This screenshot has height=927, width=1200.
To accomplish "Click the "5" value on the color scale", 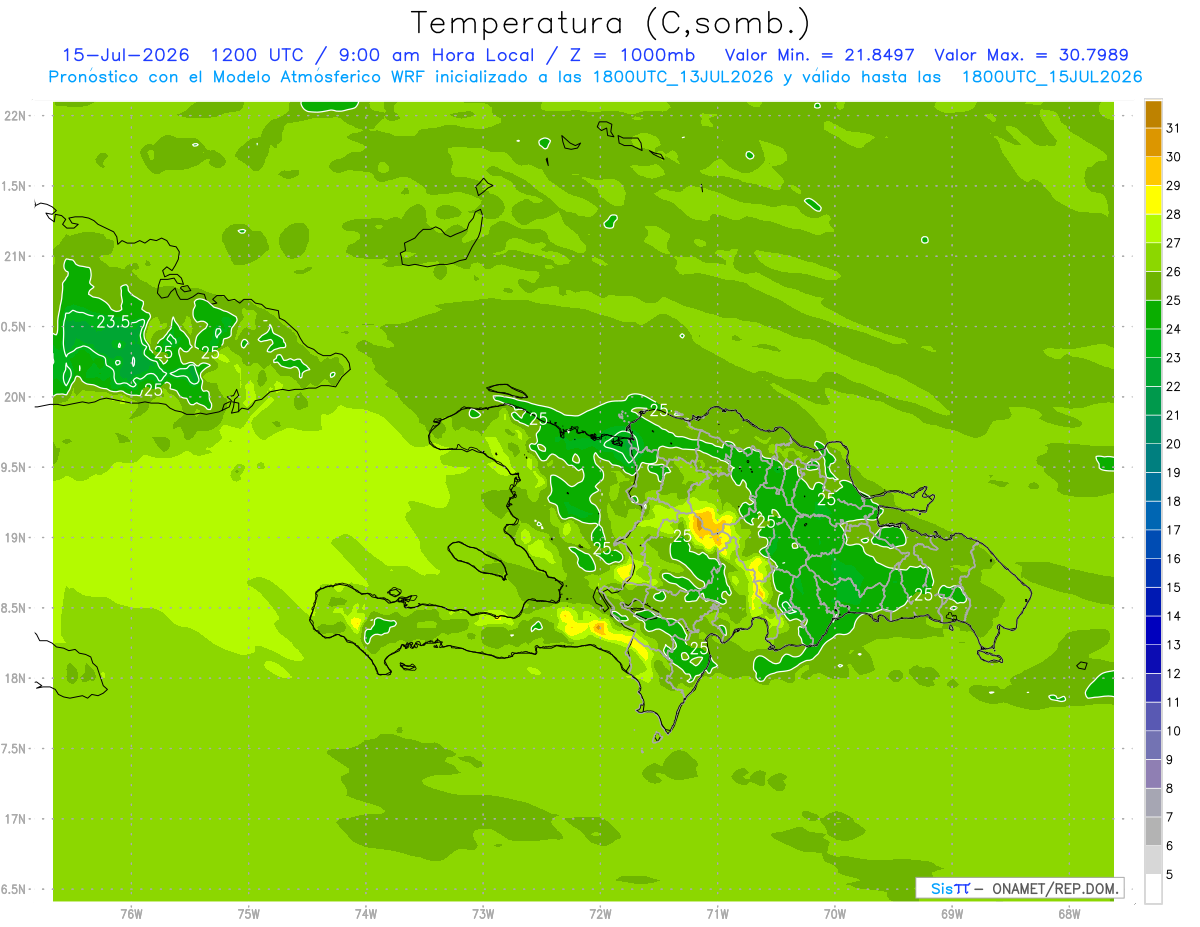I will [1170, 874].
